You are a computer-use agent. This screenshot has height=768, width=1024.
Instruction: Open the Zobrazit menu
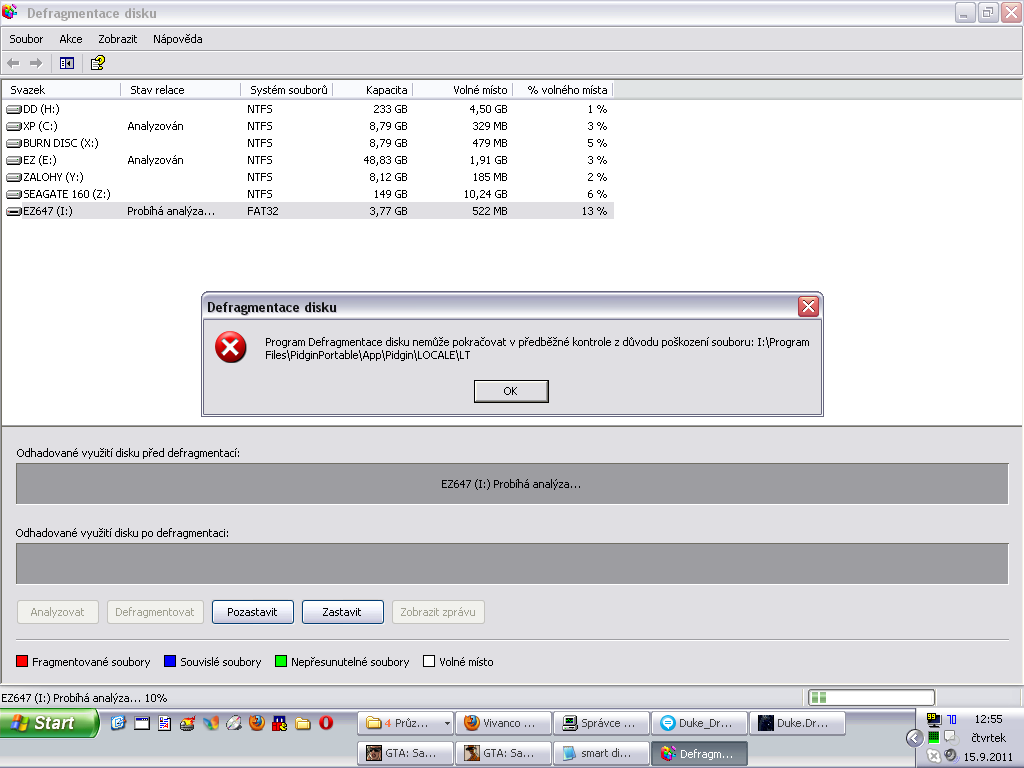118,39
